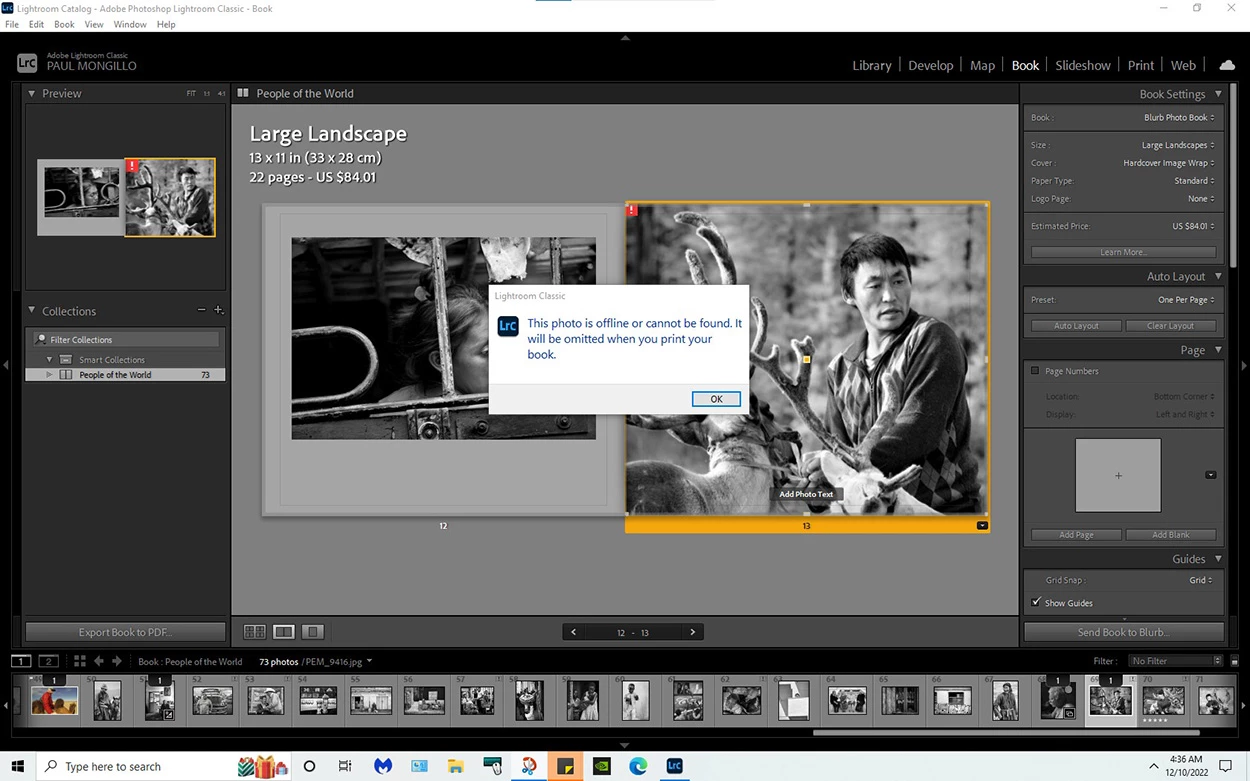Screen dimensions: 1250x781
Task: Open Lightroom Classic in the taskbar
Action: pyautogui.click(x=674, y=766)
